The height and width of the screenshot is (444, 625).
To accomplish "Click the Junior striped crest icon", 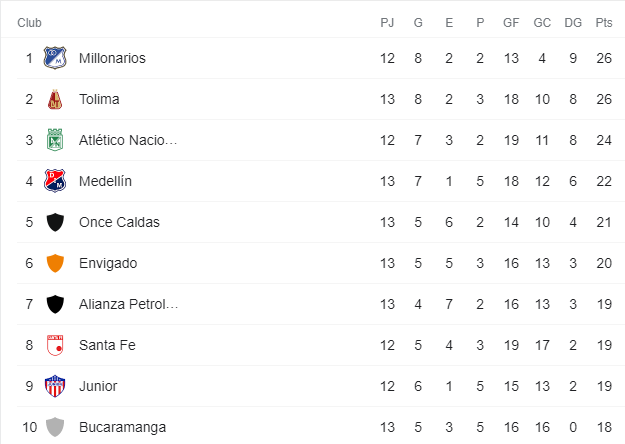I will (x=55, y=386).
